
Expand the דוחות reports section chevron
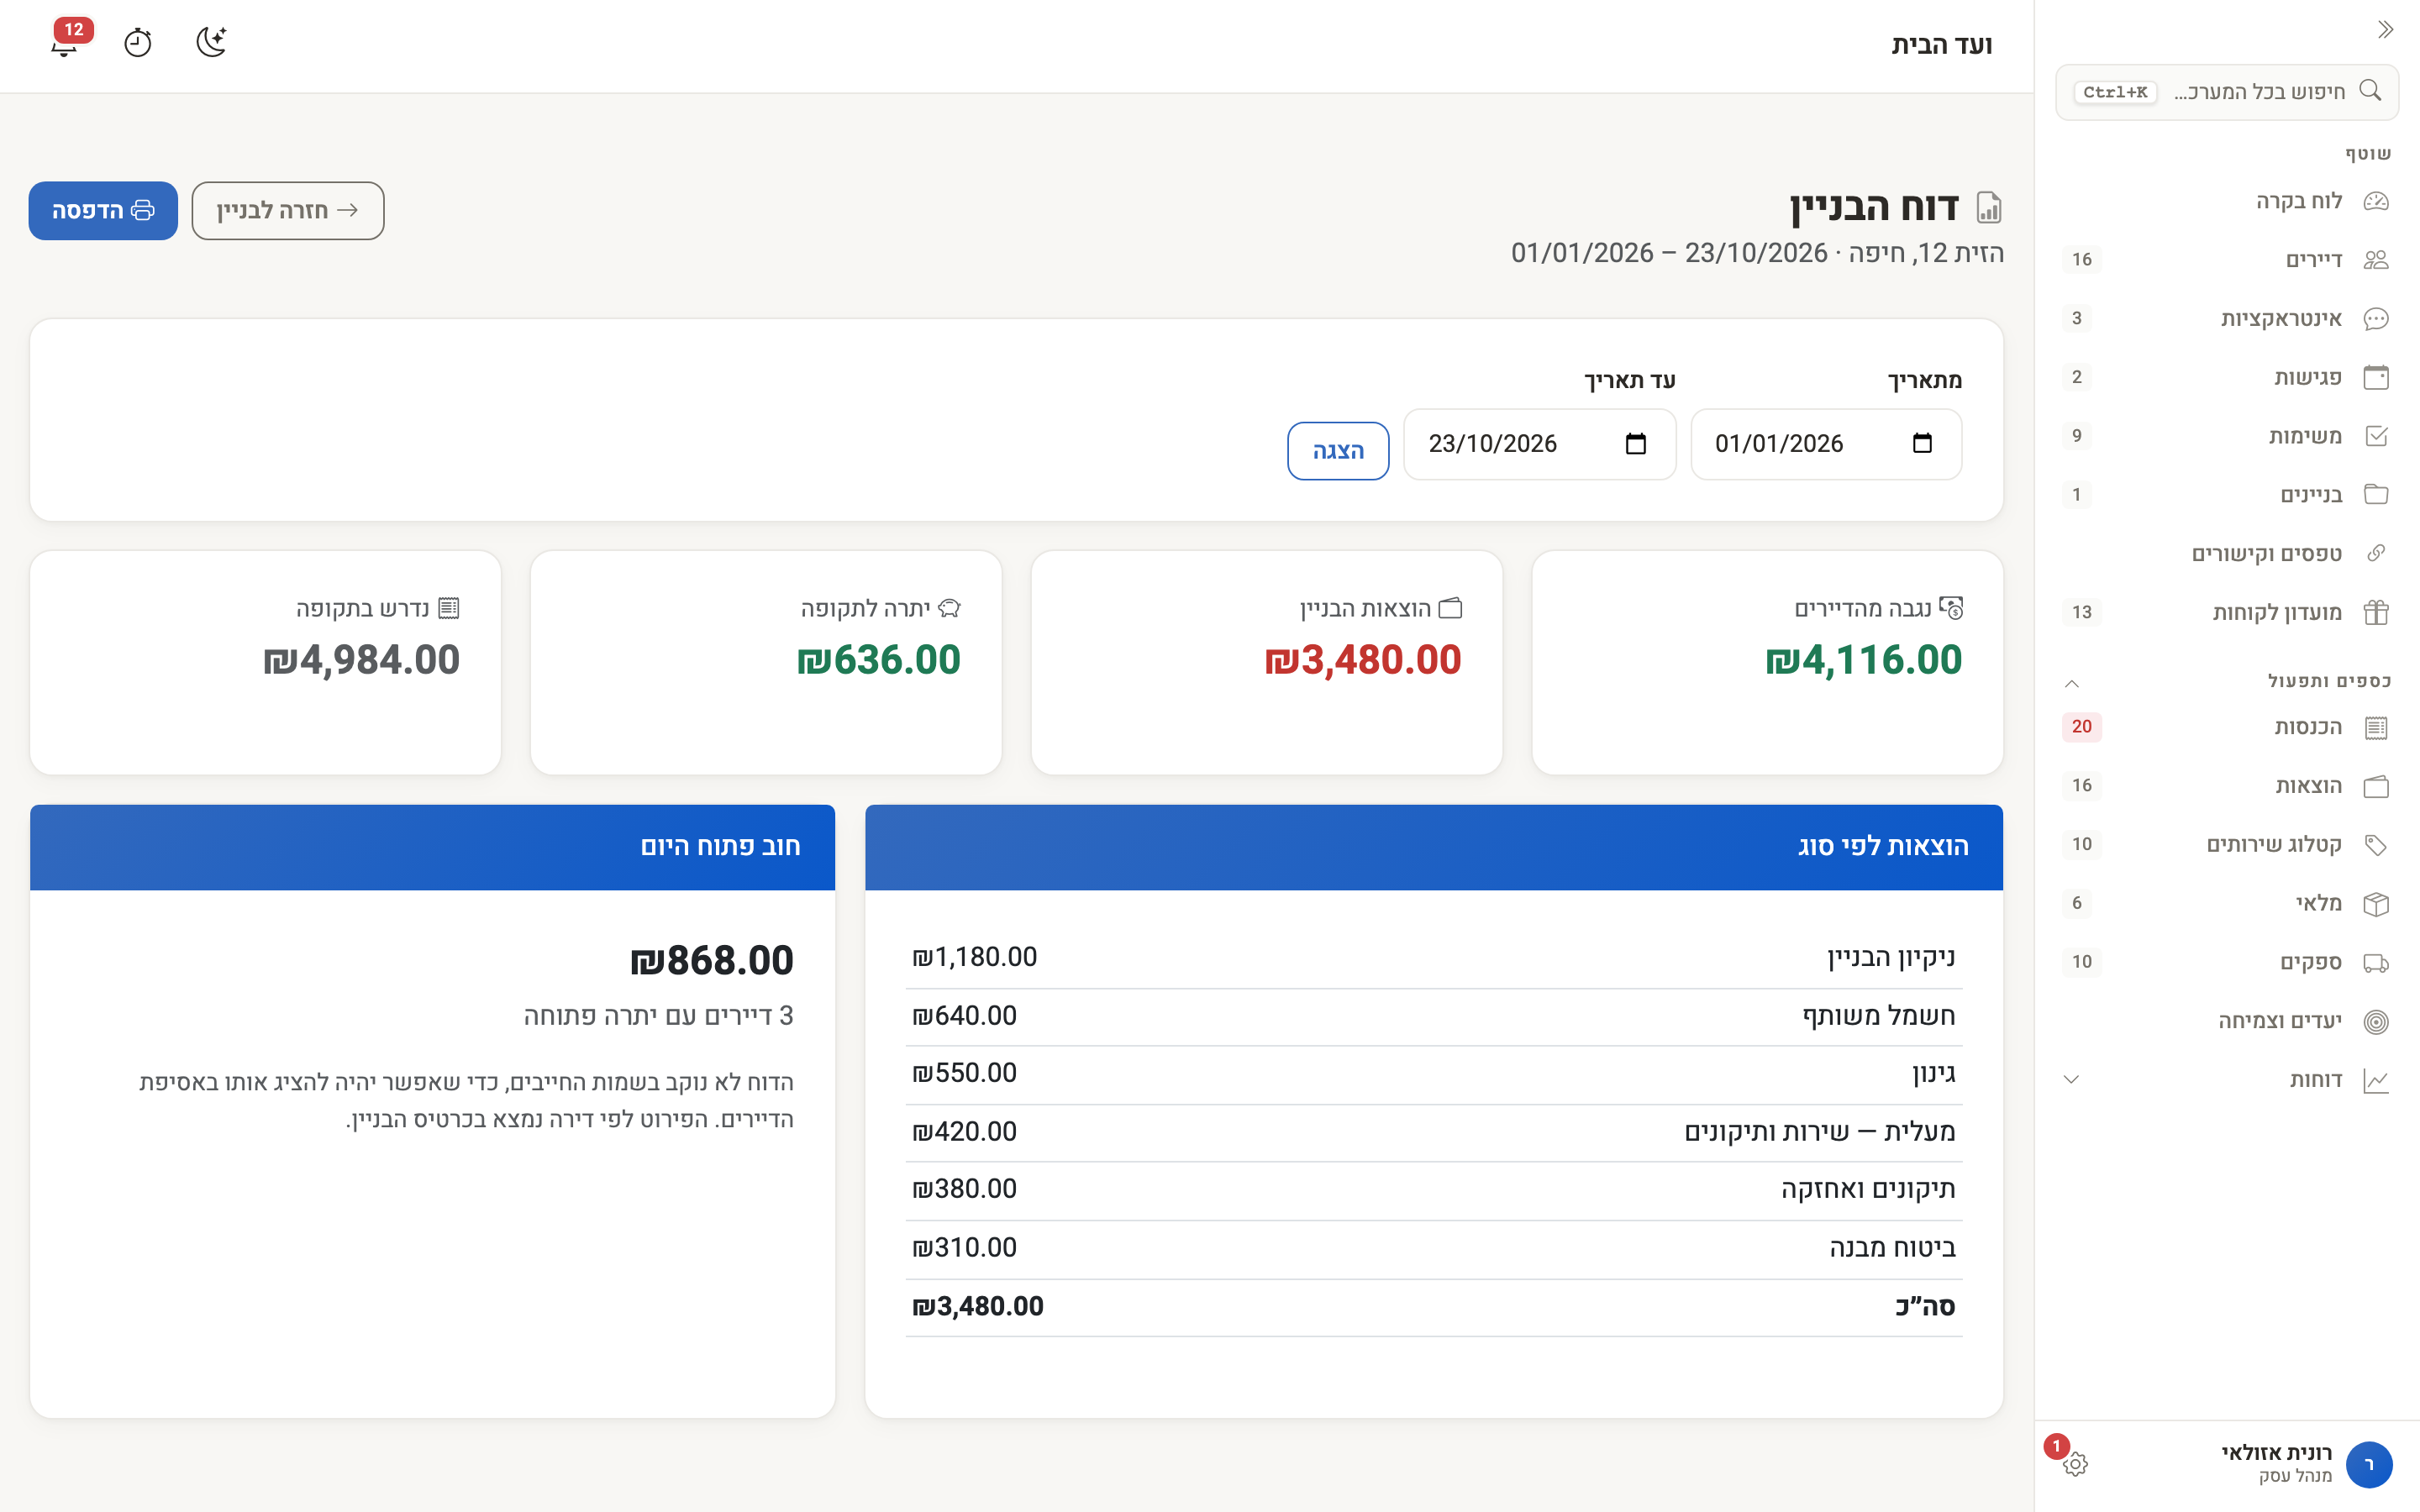[2072, 1080]
